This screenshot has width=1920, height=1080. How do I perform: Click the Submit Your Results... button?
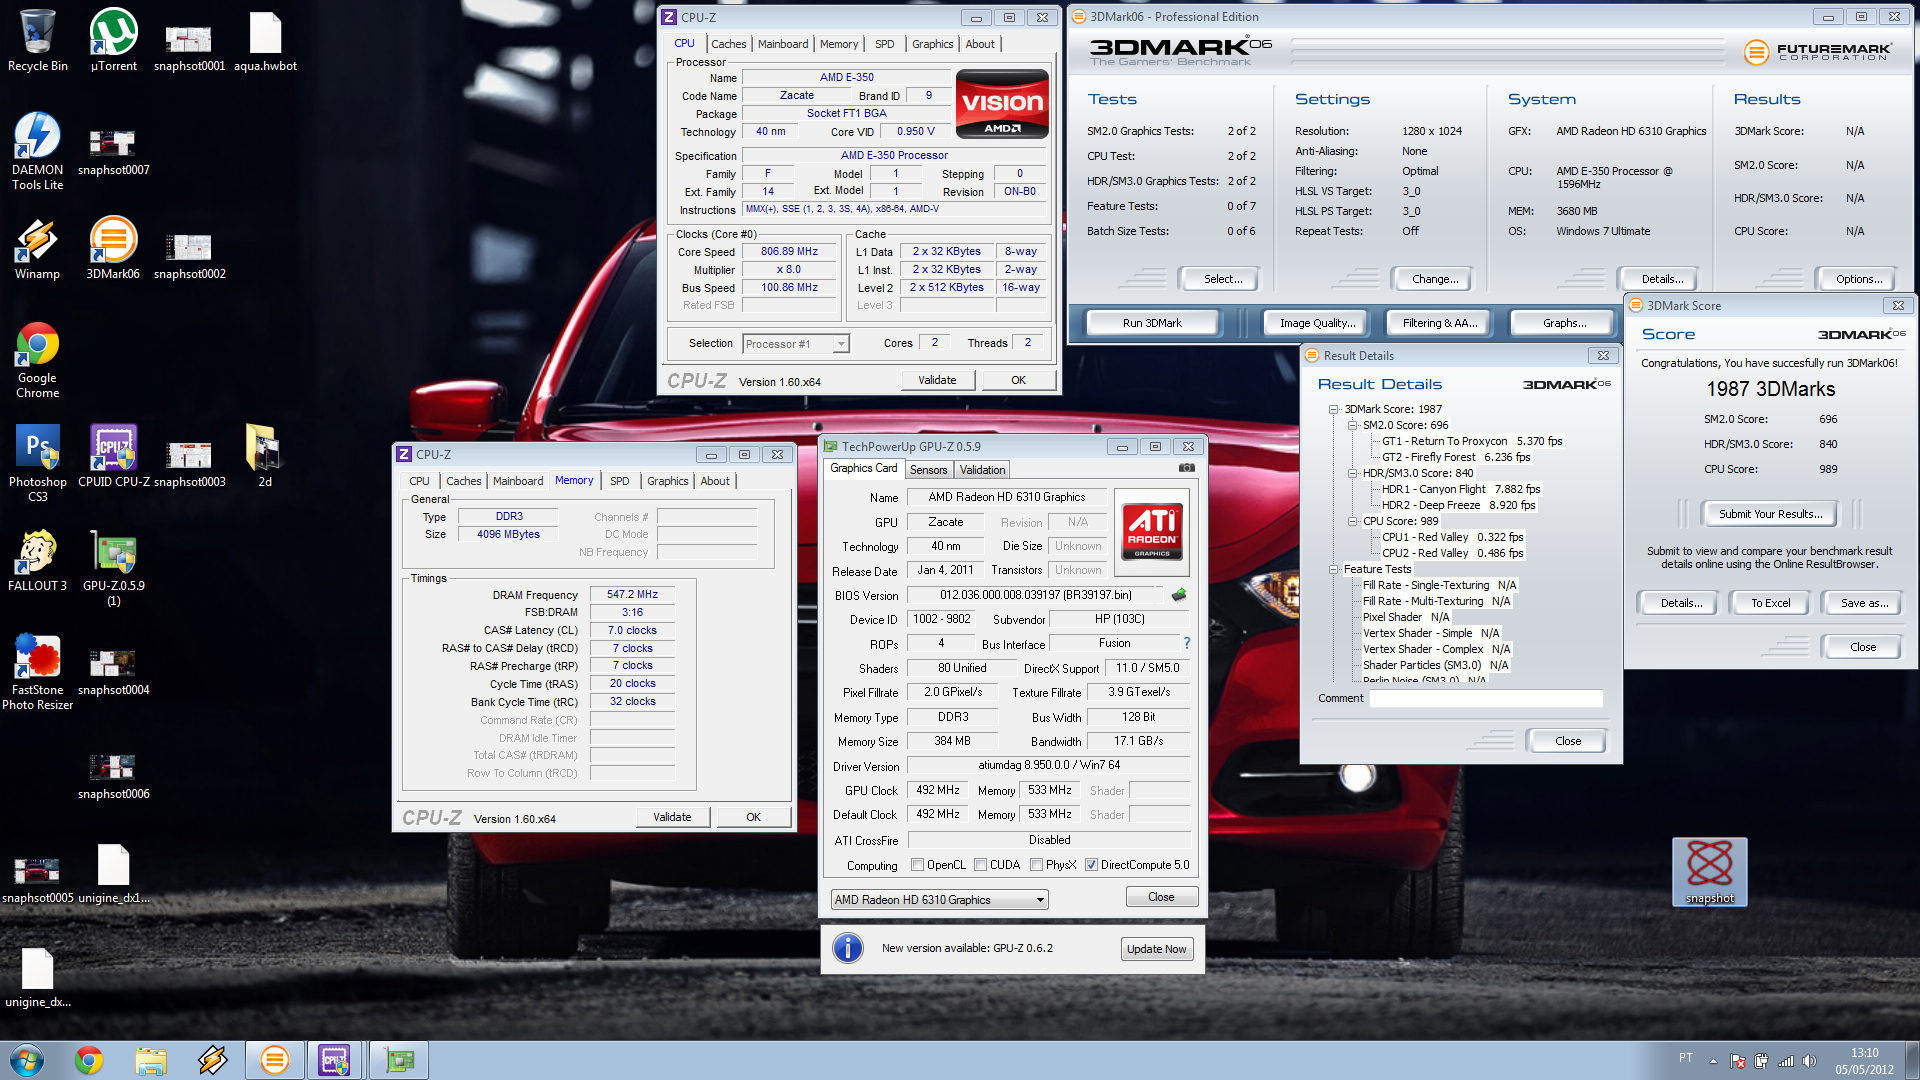(1770, 514)
